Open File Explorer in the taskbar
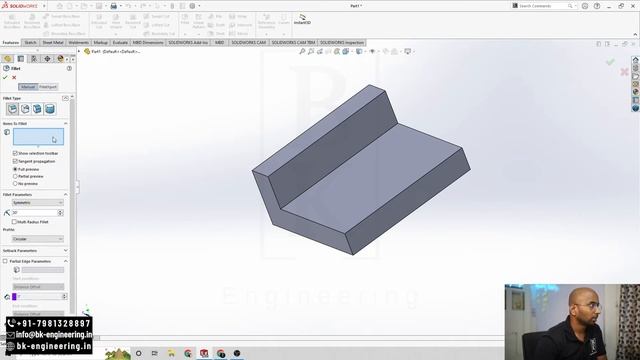Viewport: 640px width, 360px height. pyautogui.click(x=171, y=353)
